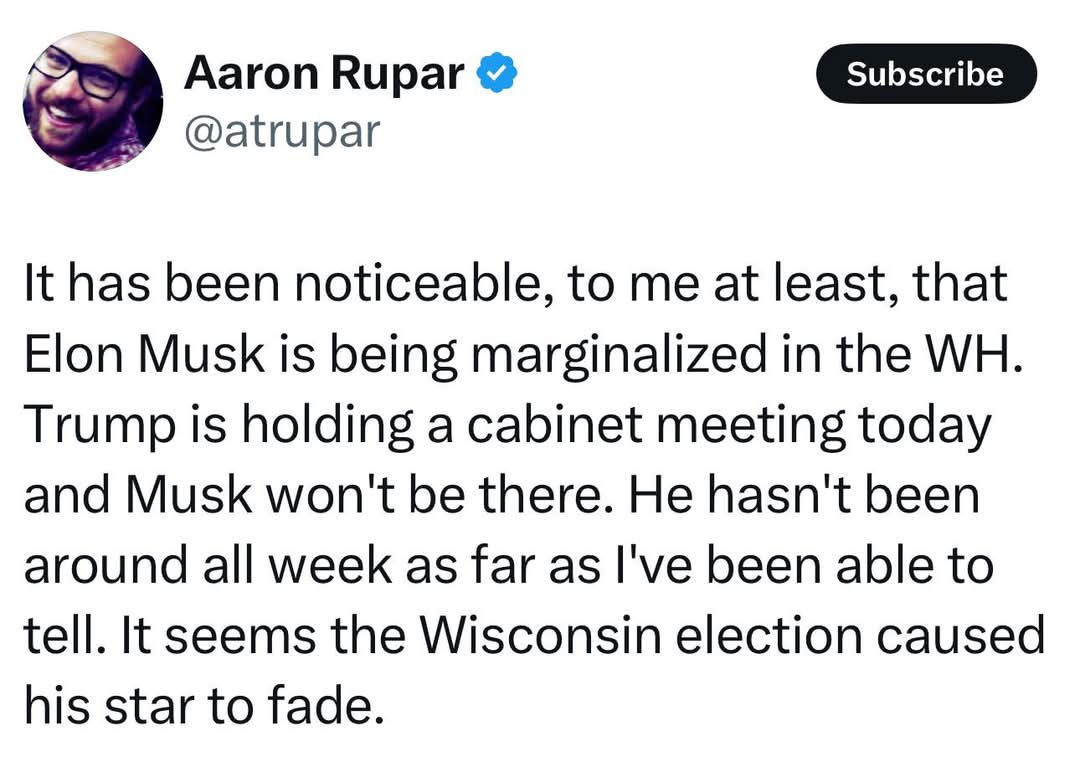Image resolution: width=1080 pixels, height=762 pixels.
Task: Click the blue verified checkmark badge
Action: pyautogui.click(x=497, y=73)
